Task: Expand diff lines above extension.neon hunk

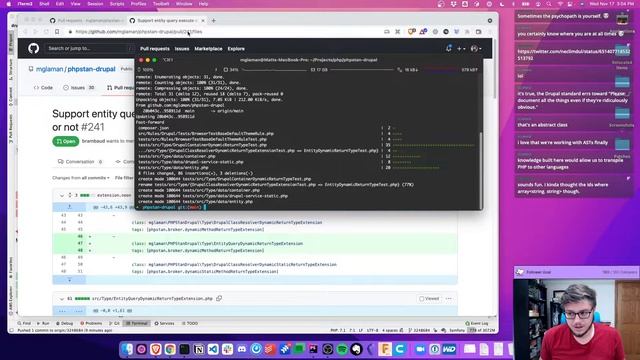Action: [69, 207]
